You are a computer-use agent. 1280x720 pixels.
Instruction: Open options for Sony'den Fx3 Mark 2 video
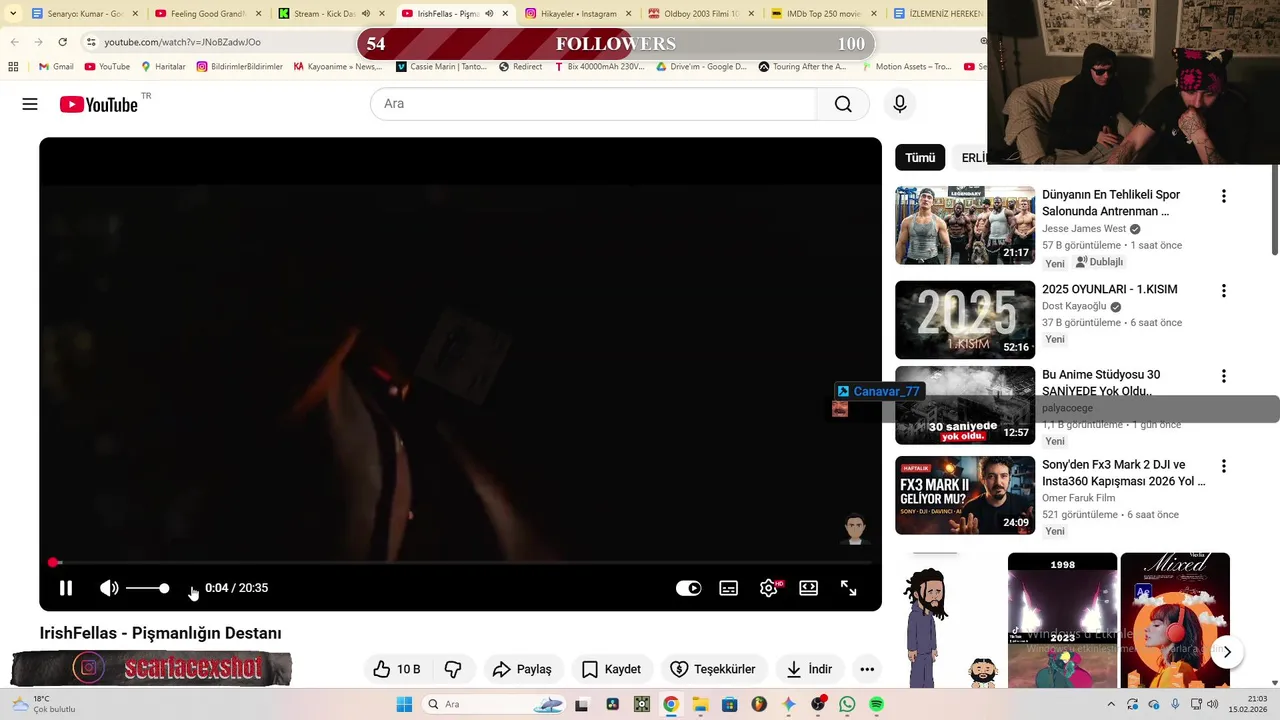[1223, 466]
